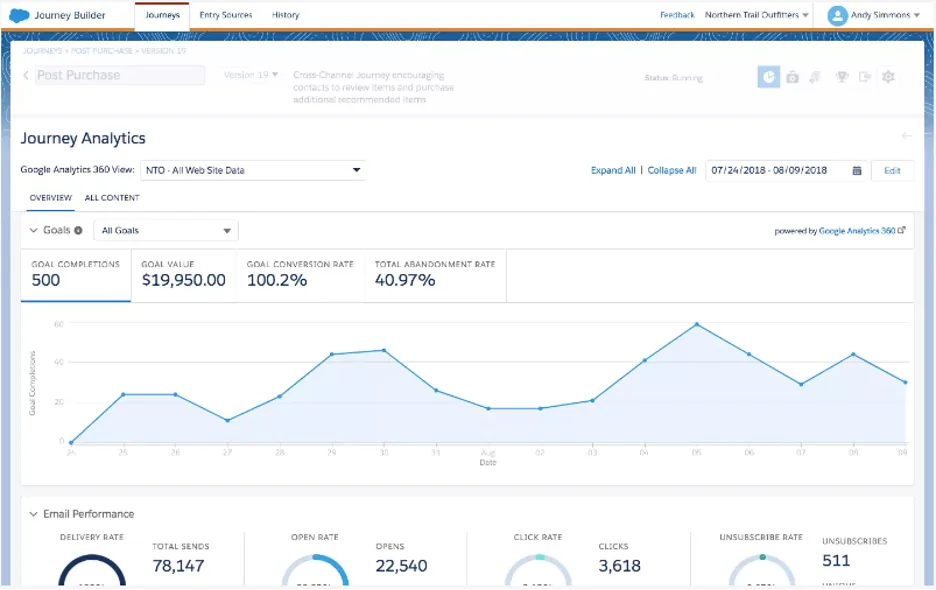Viewport: 936px width, 590px height.
Task: Open the Entry Sources tab
Action: coord(226,16)
